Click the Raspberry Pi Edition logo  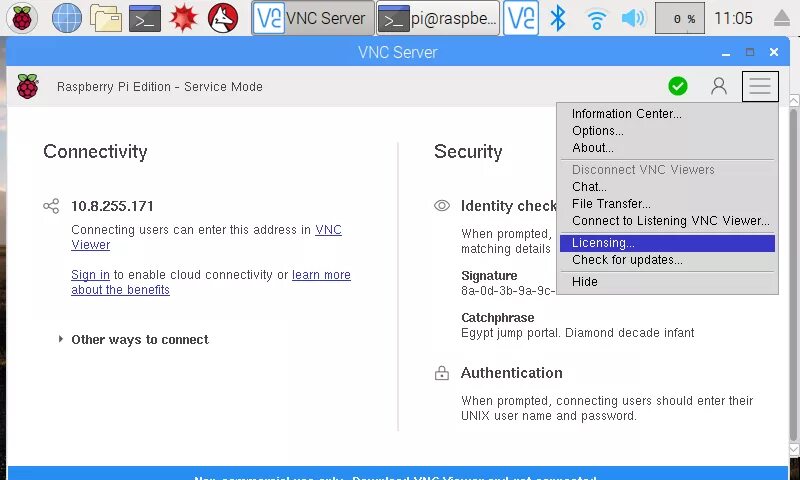click(27, 86)
